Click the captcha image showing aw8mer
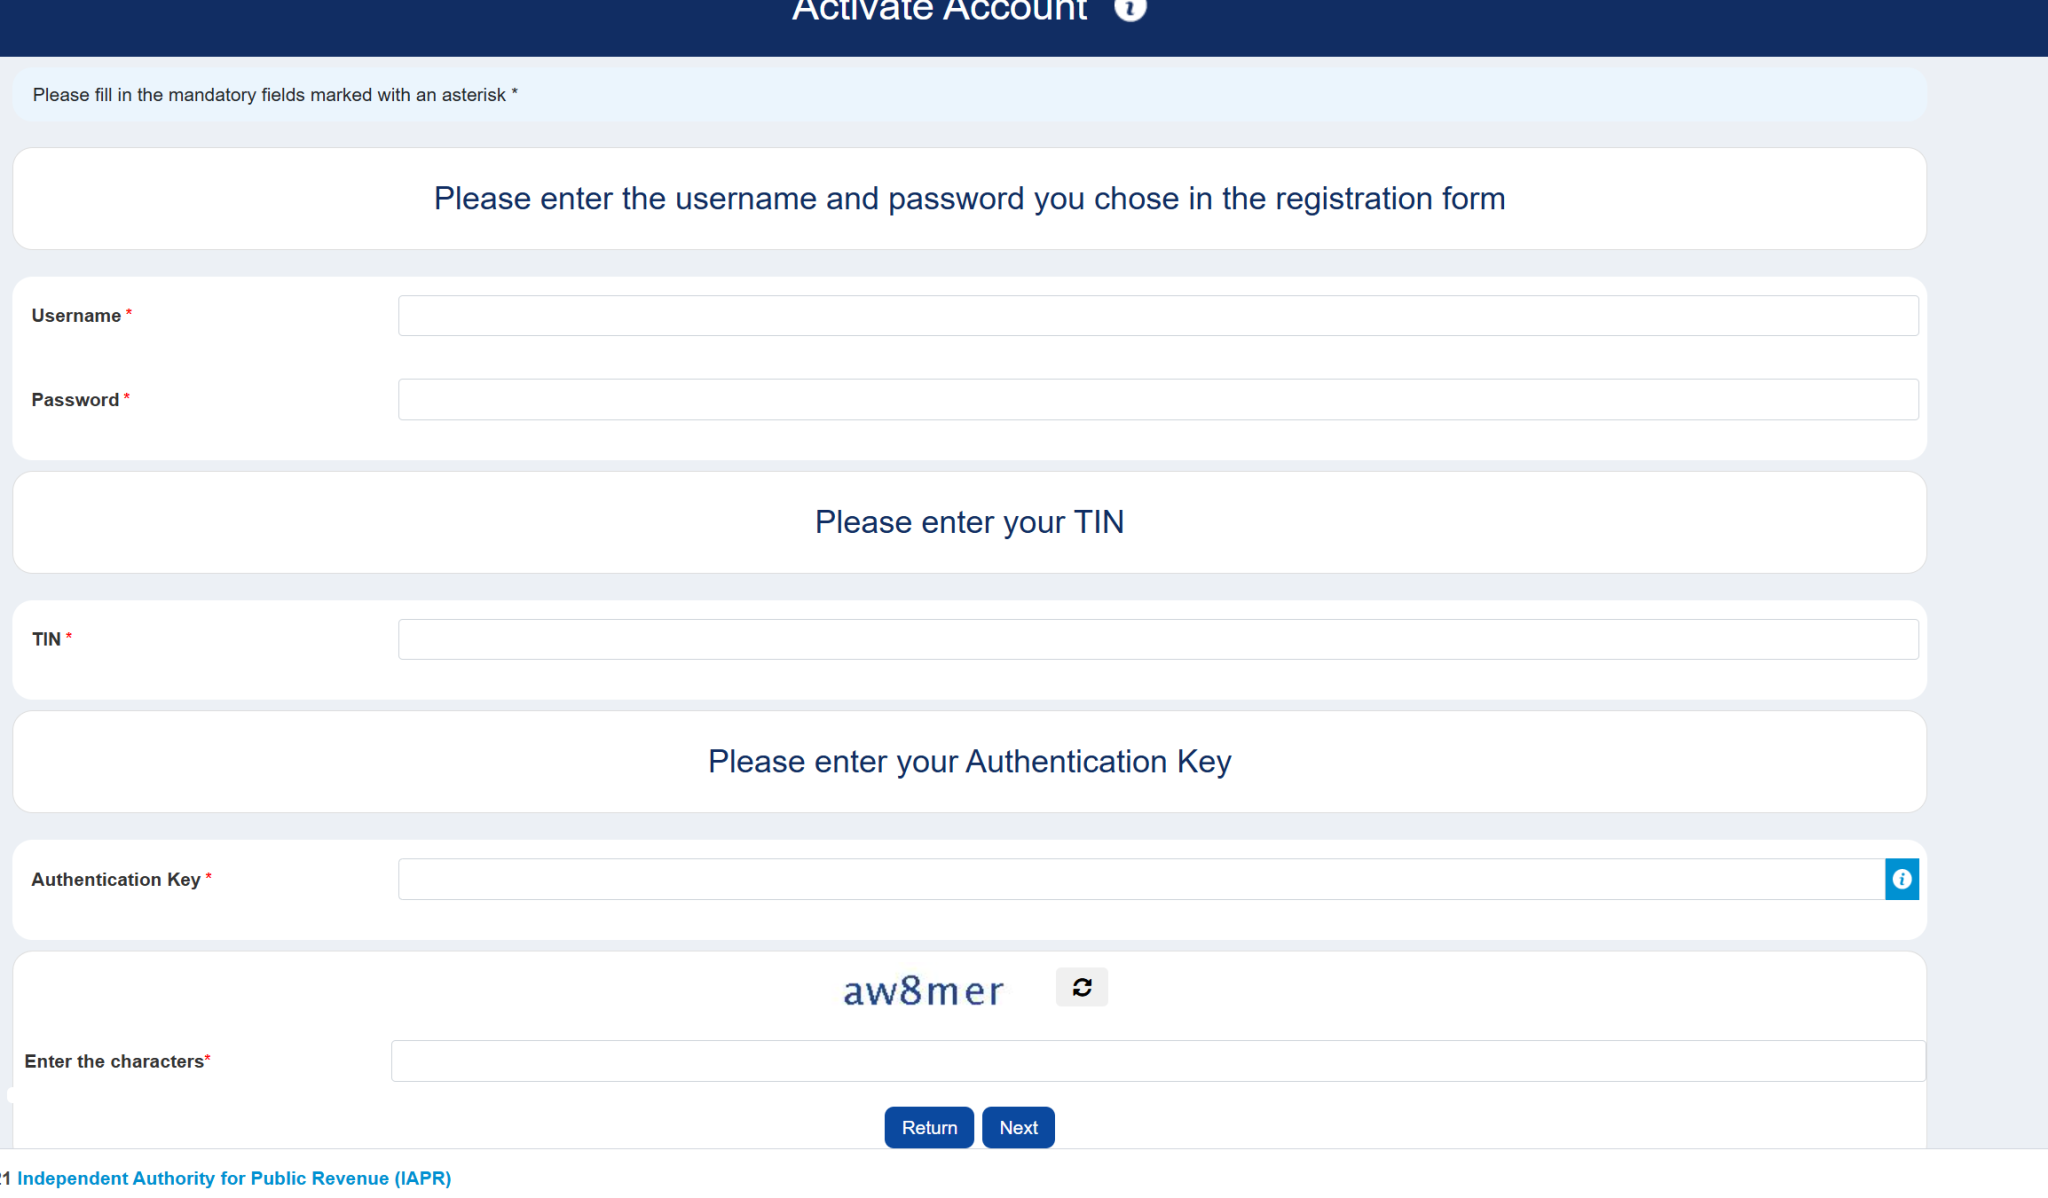The width and height of the screenshot is (2048, 1198). click(923, 991)
